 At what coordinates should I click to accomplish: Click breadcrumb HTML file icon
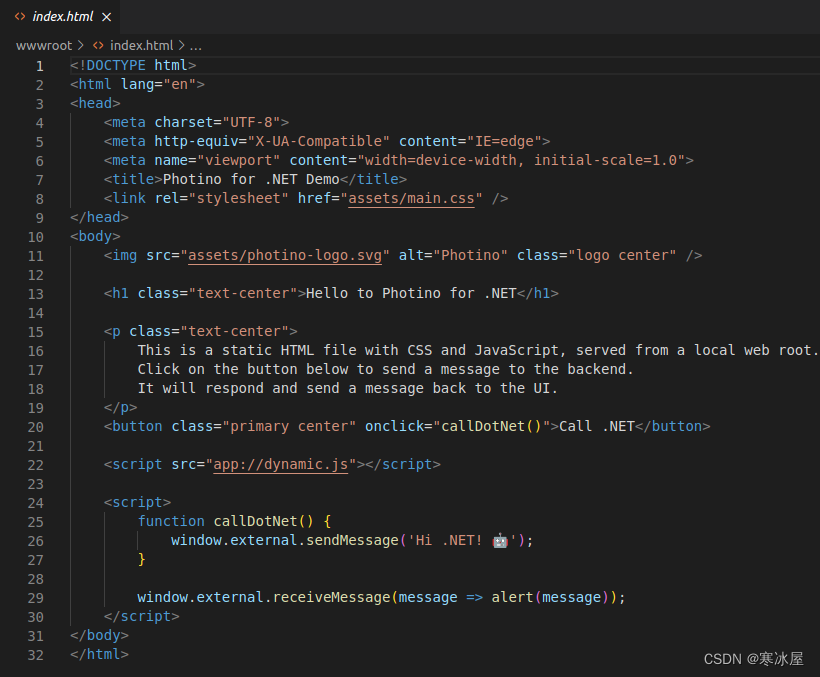[x=98, y=46]
